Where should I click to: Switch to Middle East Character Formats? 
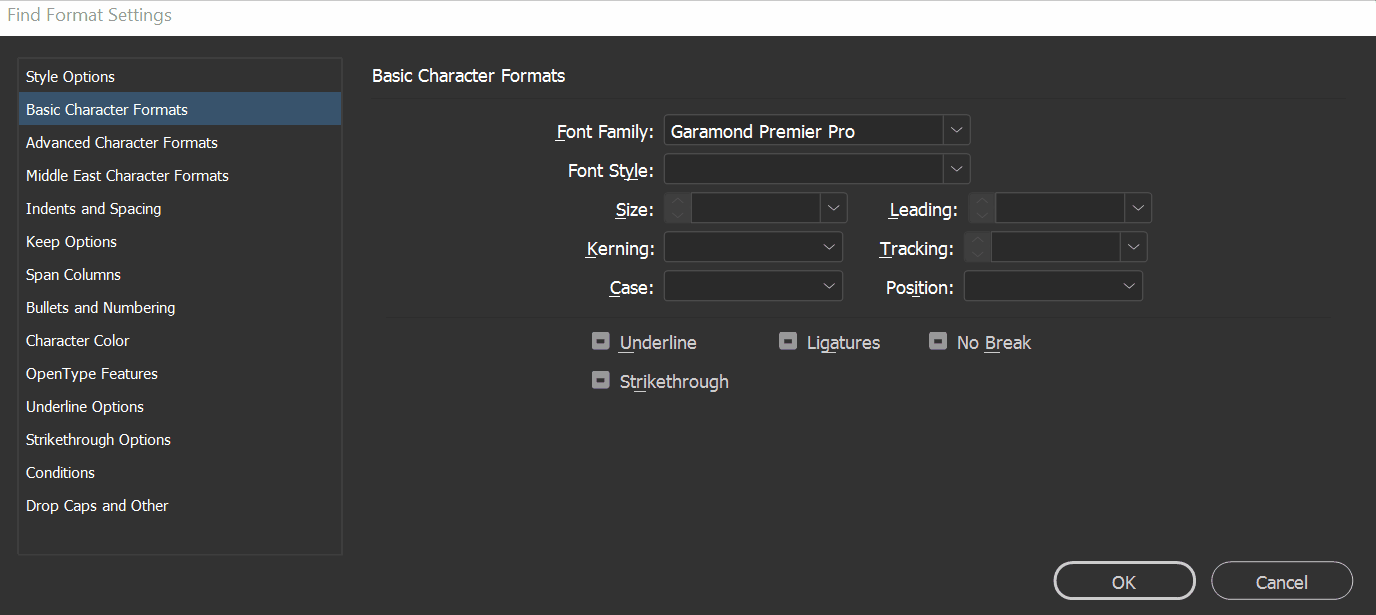[x=180, y=175]
